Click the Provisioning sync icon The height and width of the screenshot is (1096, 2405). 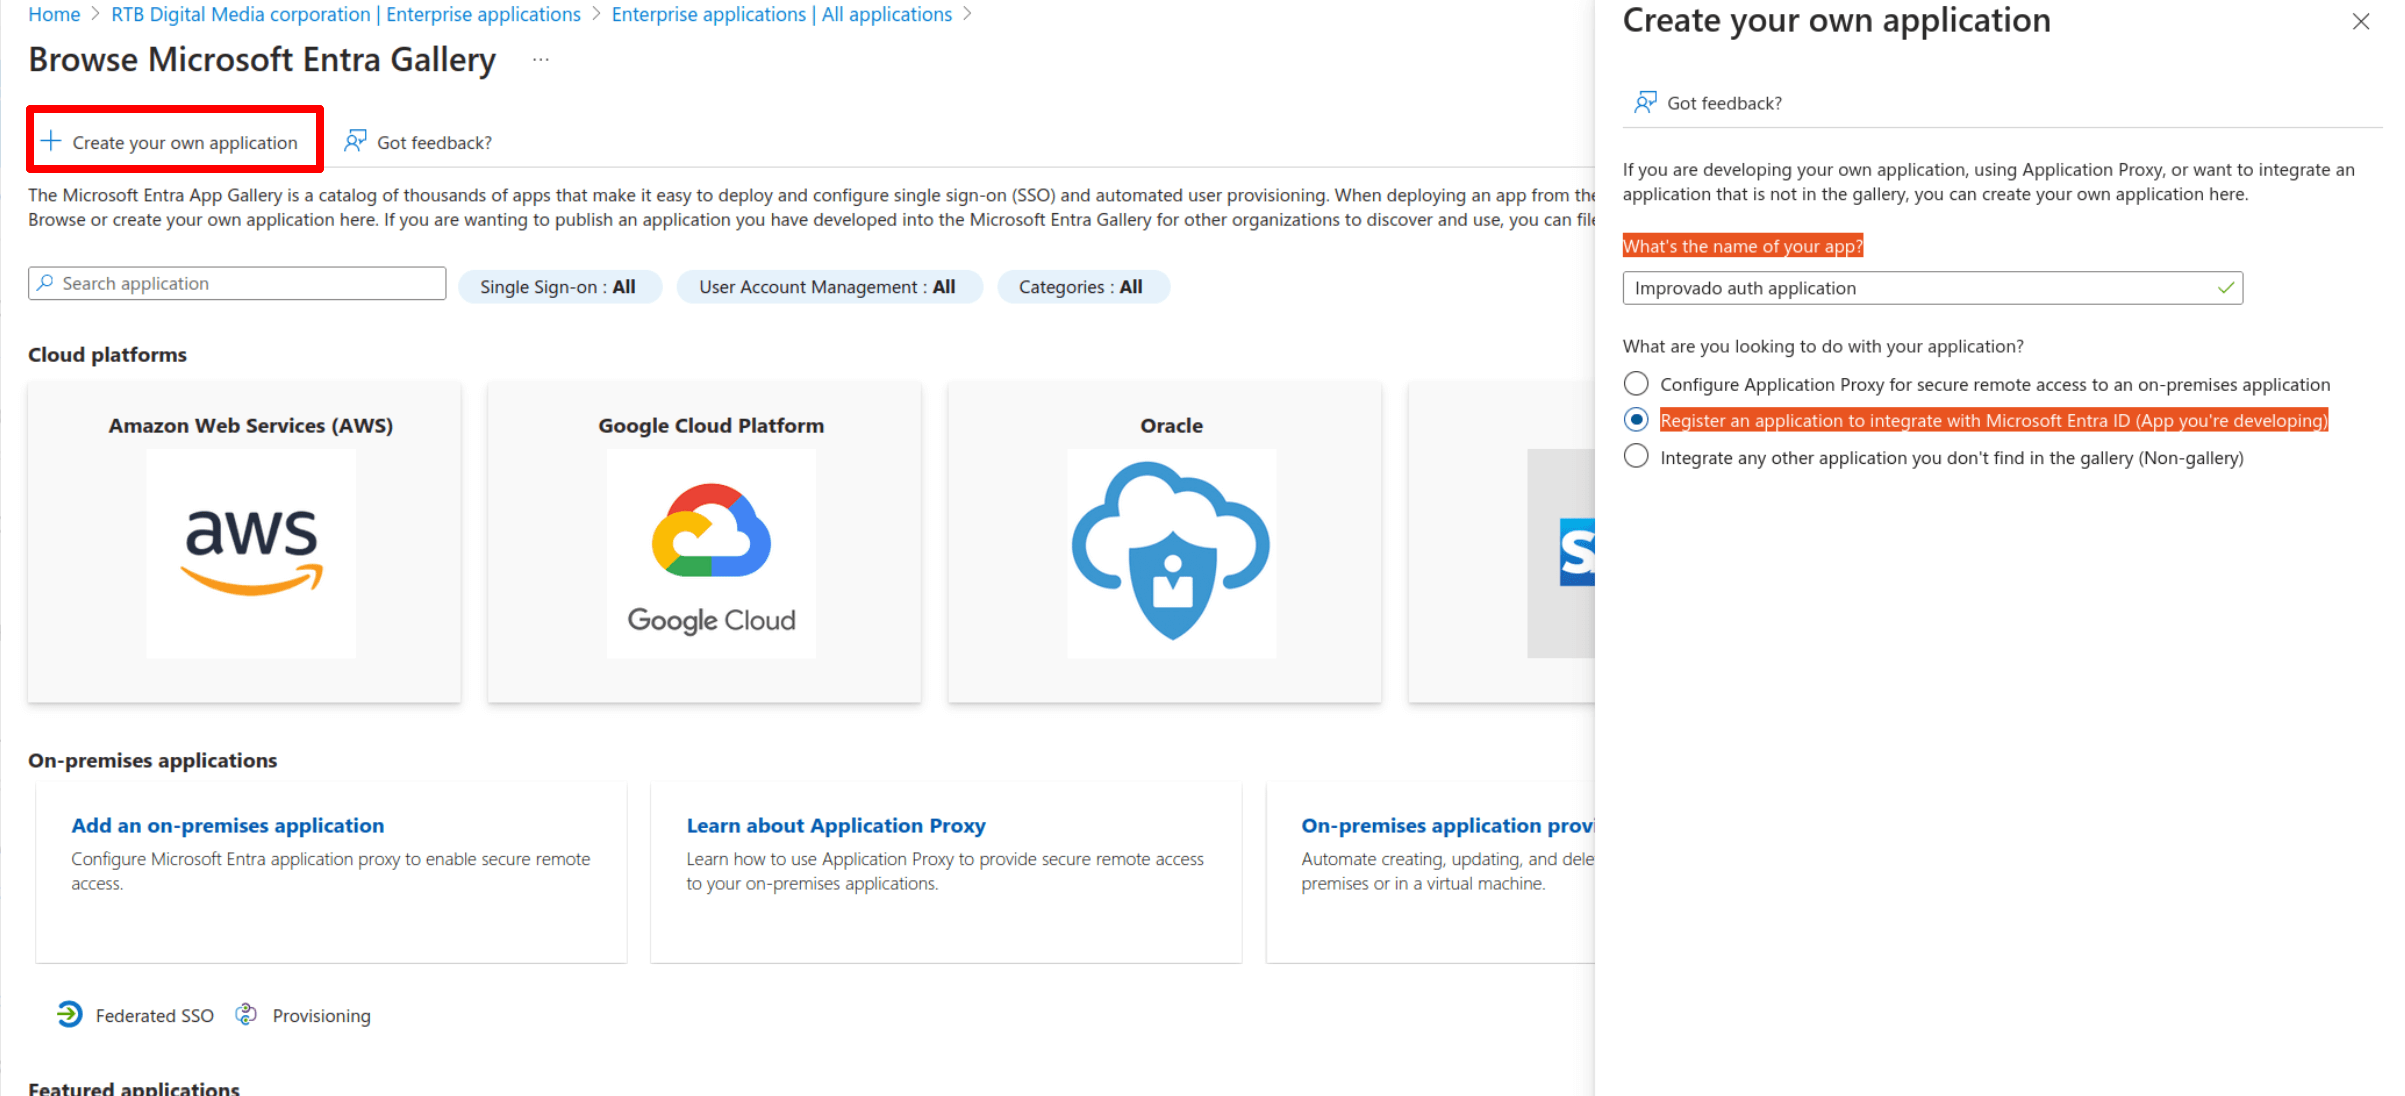[x=246, y=1014]
